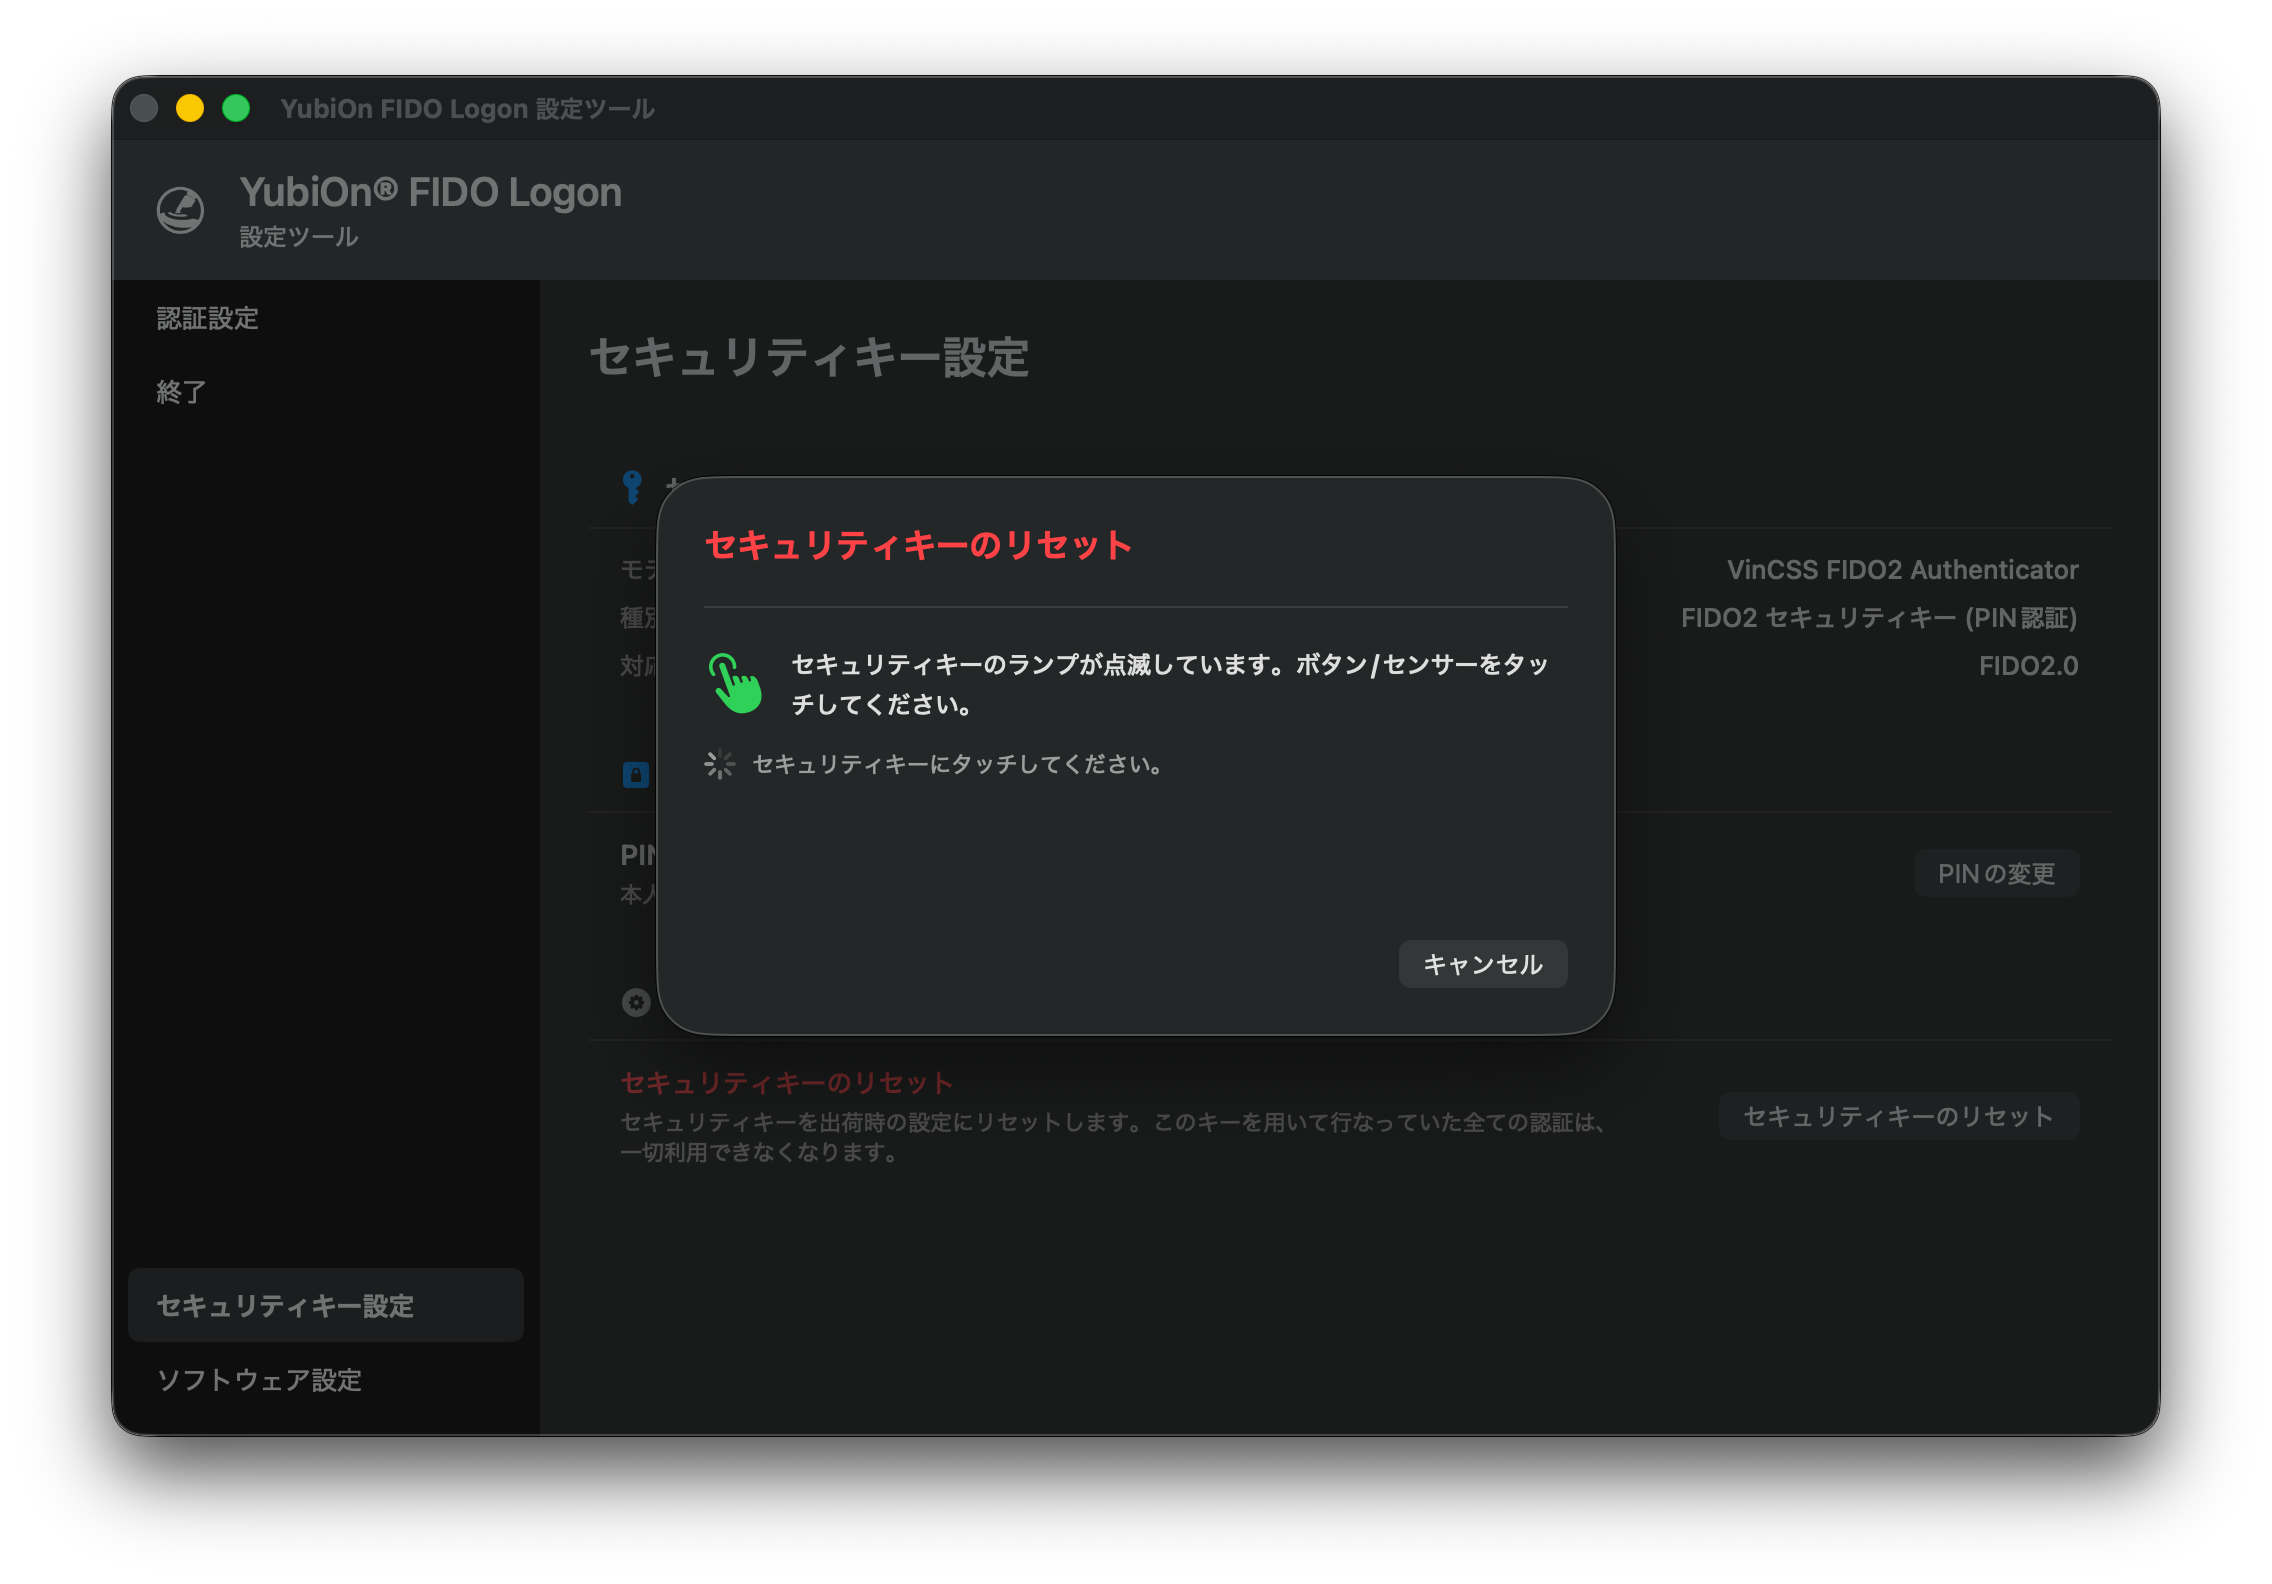This screenshot has width=2272, height=1584.
Task: Open ソフトウェア設定 in the sidebar
Action: coord(259,1380)
